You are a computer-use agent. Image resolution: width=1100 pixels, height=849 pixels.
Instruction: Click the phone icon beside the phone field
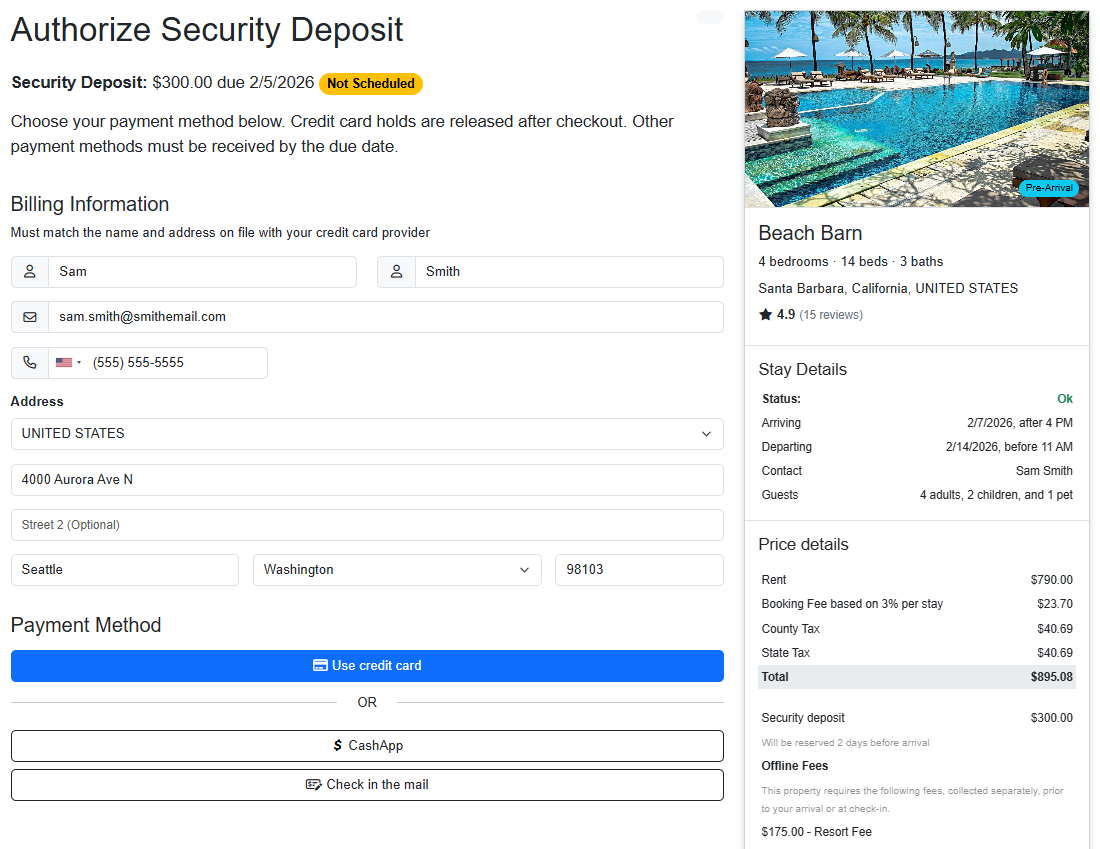(29, 363)
